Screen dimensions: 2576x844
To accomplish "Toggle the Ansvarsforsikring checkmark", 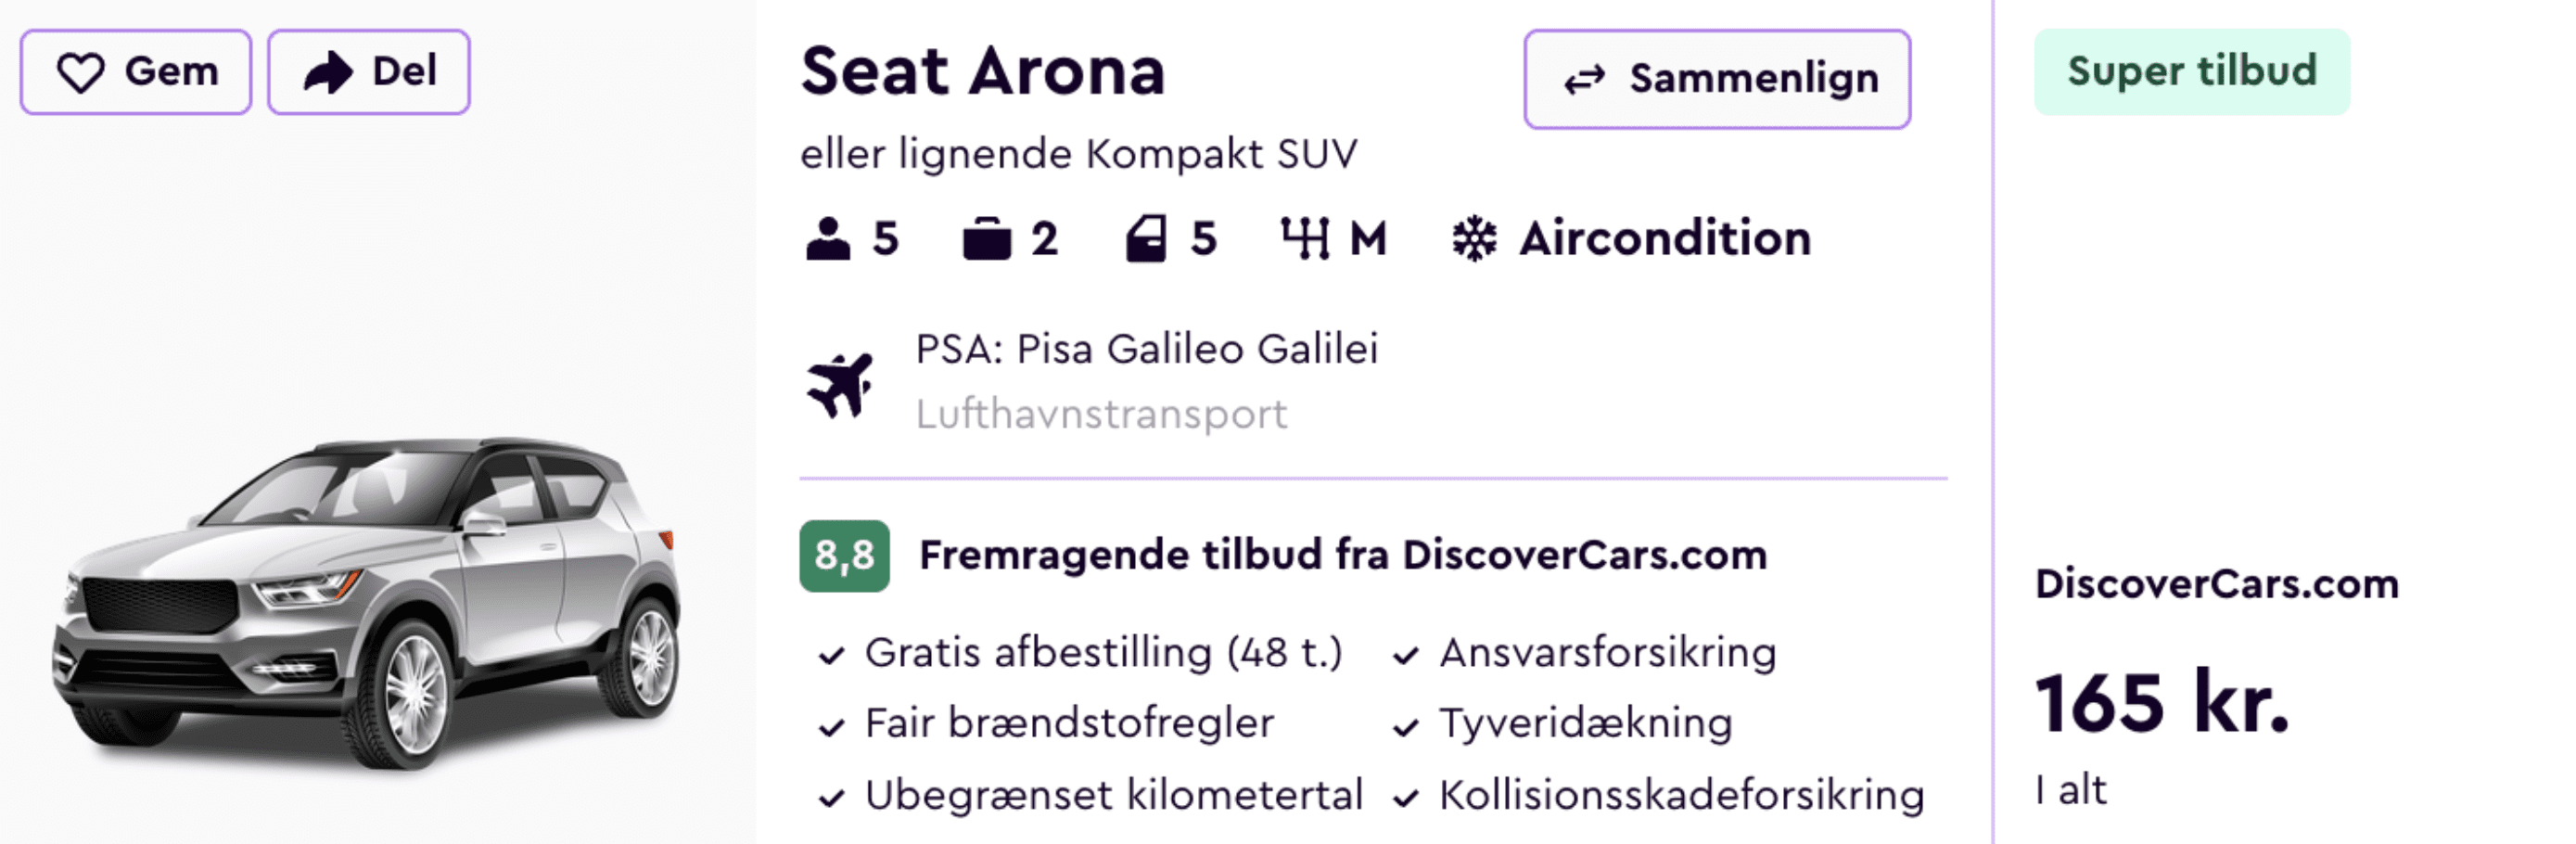I will point(1408,656).
